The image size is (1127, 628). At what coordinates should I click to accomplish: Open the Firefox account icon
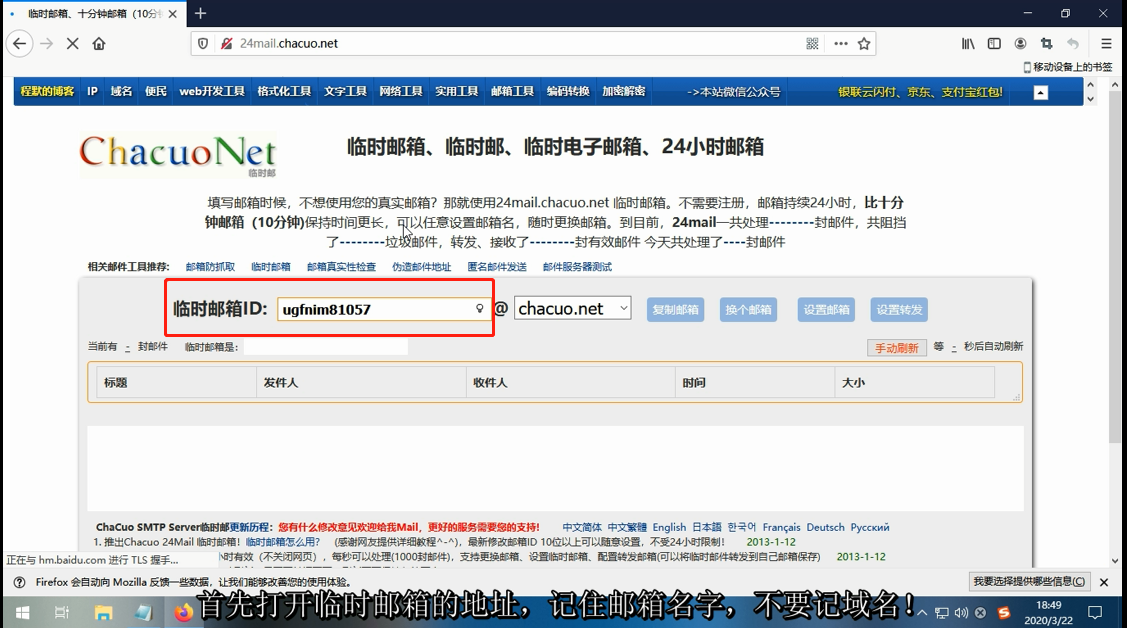click(x=1020, y=44)
